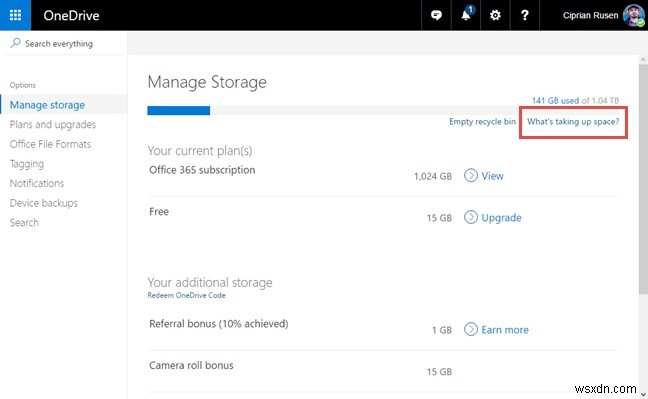The image size is (648, 399).
Task: Click the arrow circle beside Upgrade
Action: [x=471, y=217]
